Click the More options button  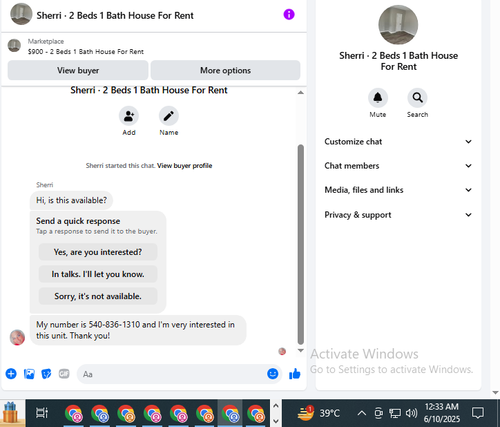225,70
